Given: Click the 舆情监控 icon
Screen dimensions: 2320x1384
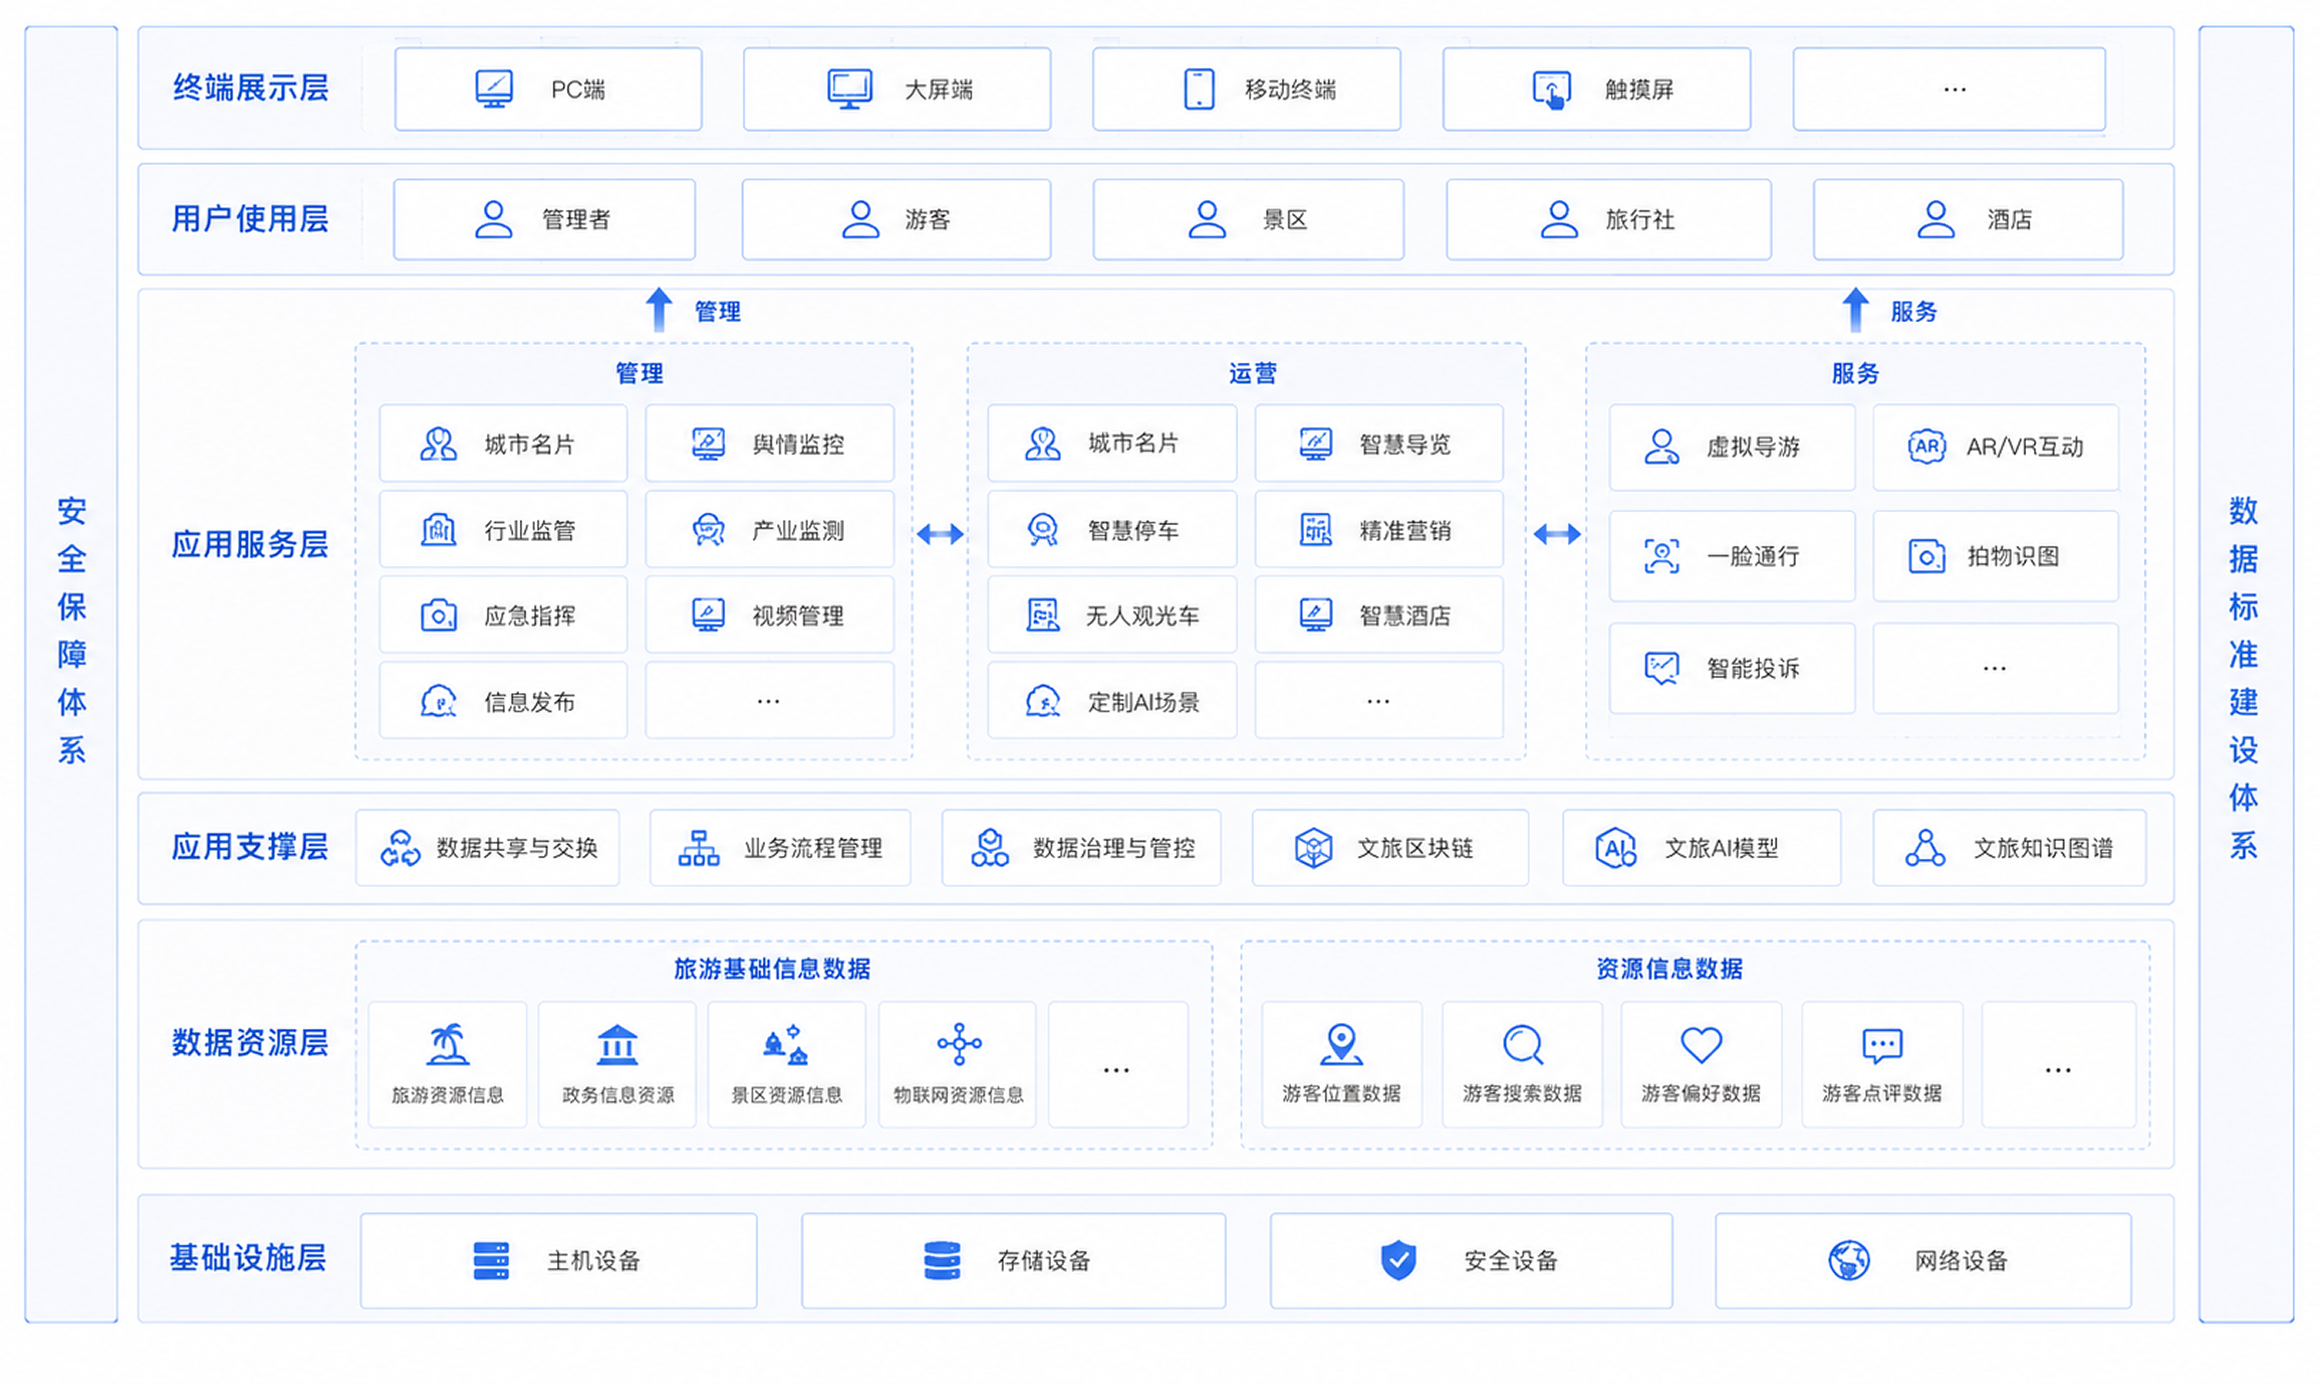Looking at the screenshot, I should [708, 444].
